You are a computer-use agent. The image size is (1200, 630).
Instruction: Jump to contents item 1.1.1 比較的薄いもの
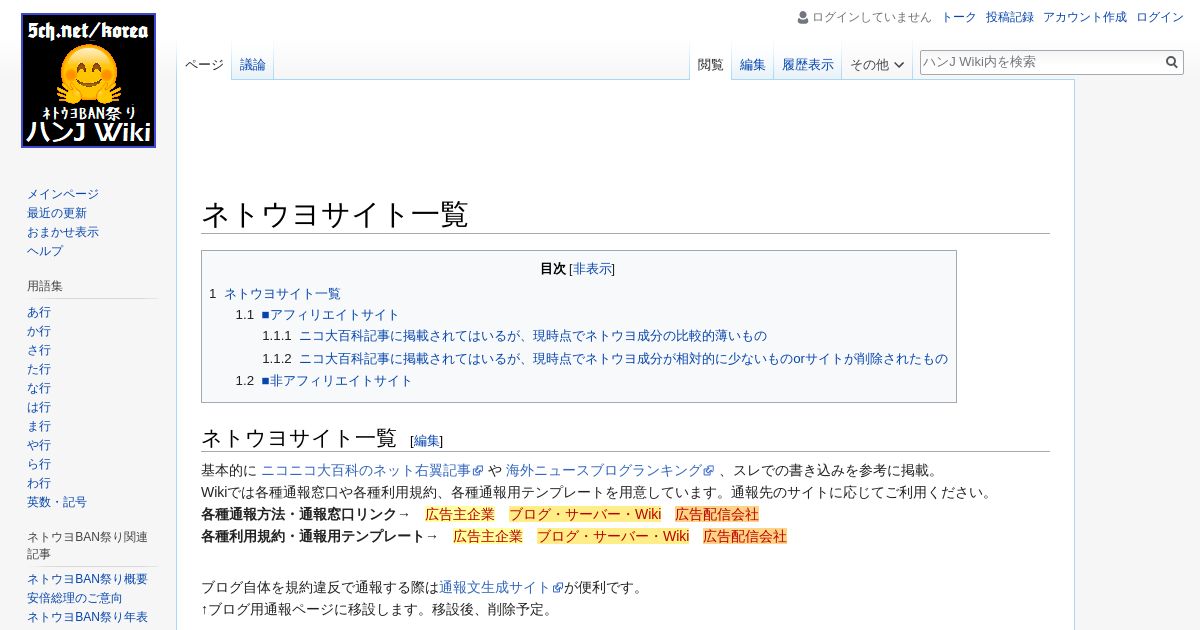pos(515,336)
